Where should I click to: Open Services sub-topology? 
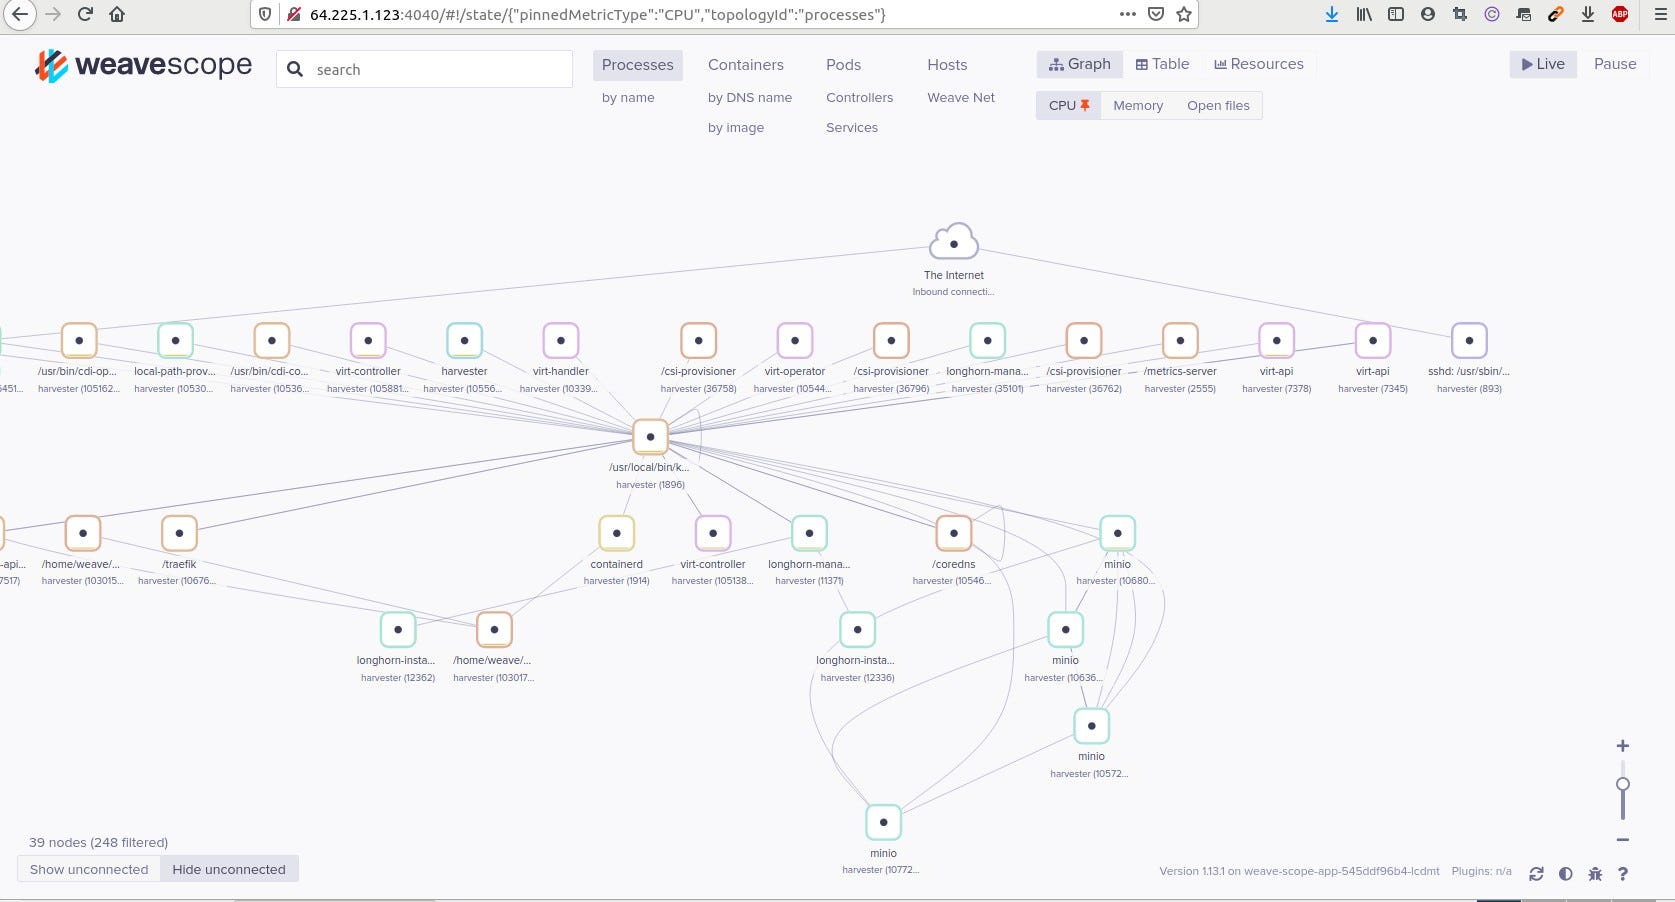point(852,128)
